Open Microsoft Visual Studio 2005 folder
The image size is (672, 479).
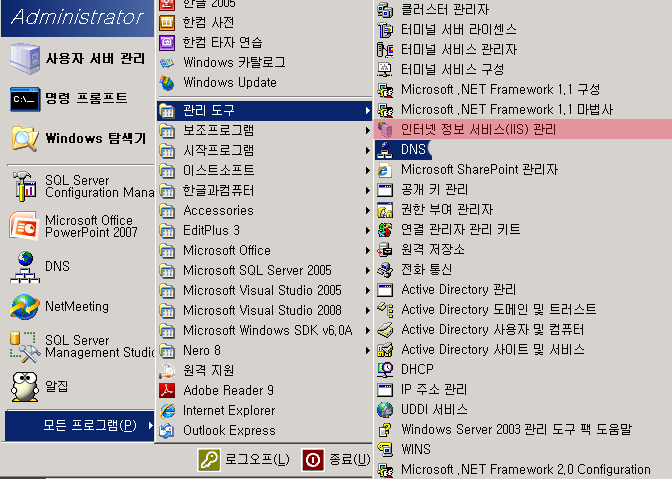pyautogui.click(x=264, y=290)
